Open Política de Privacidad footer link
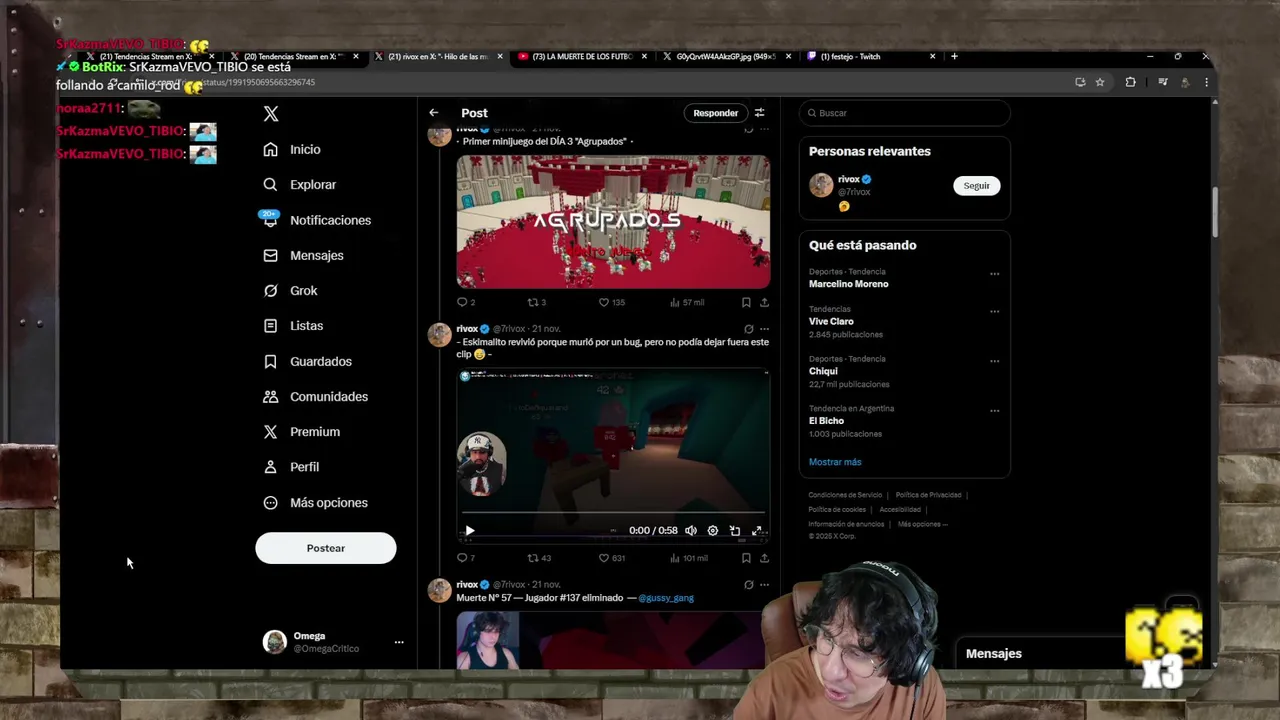This screenshot has width=1280, height=720. (928, 495)
